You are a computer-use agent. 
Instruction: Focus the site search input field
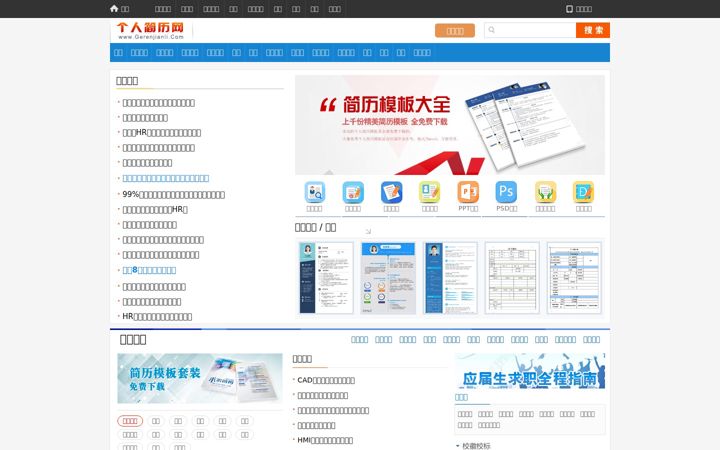[530, 30]
